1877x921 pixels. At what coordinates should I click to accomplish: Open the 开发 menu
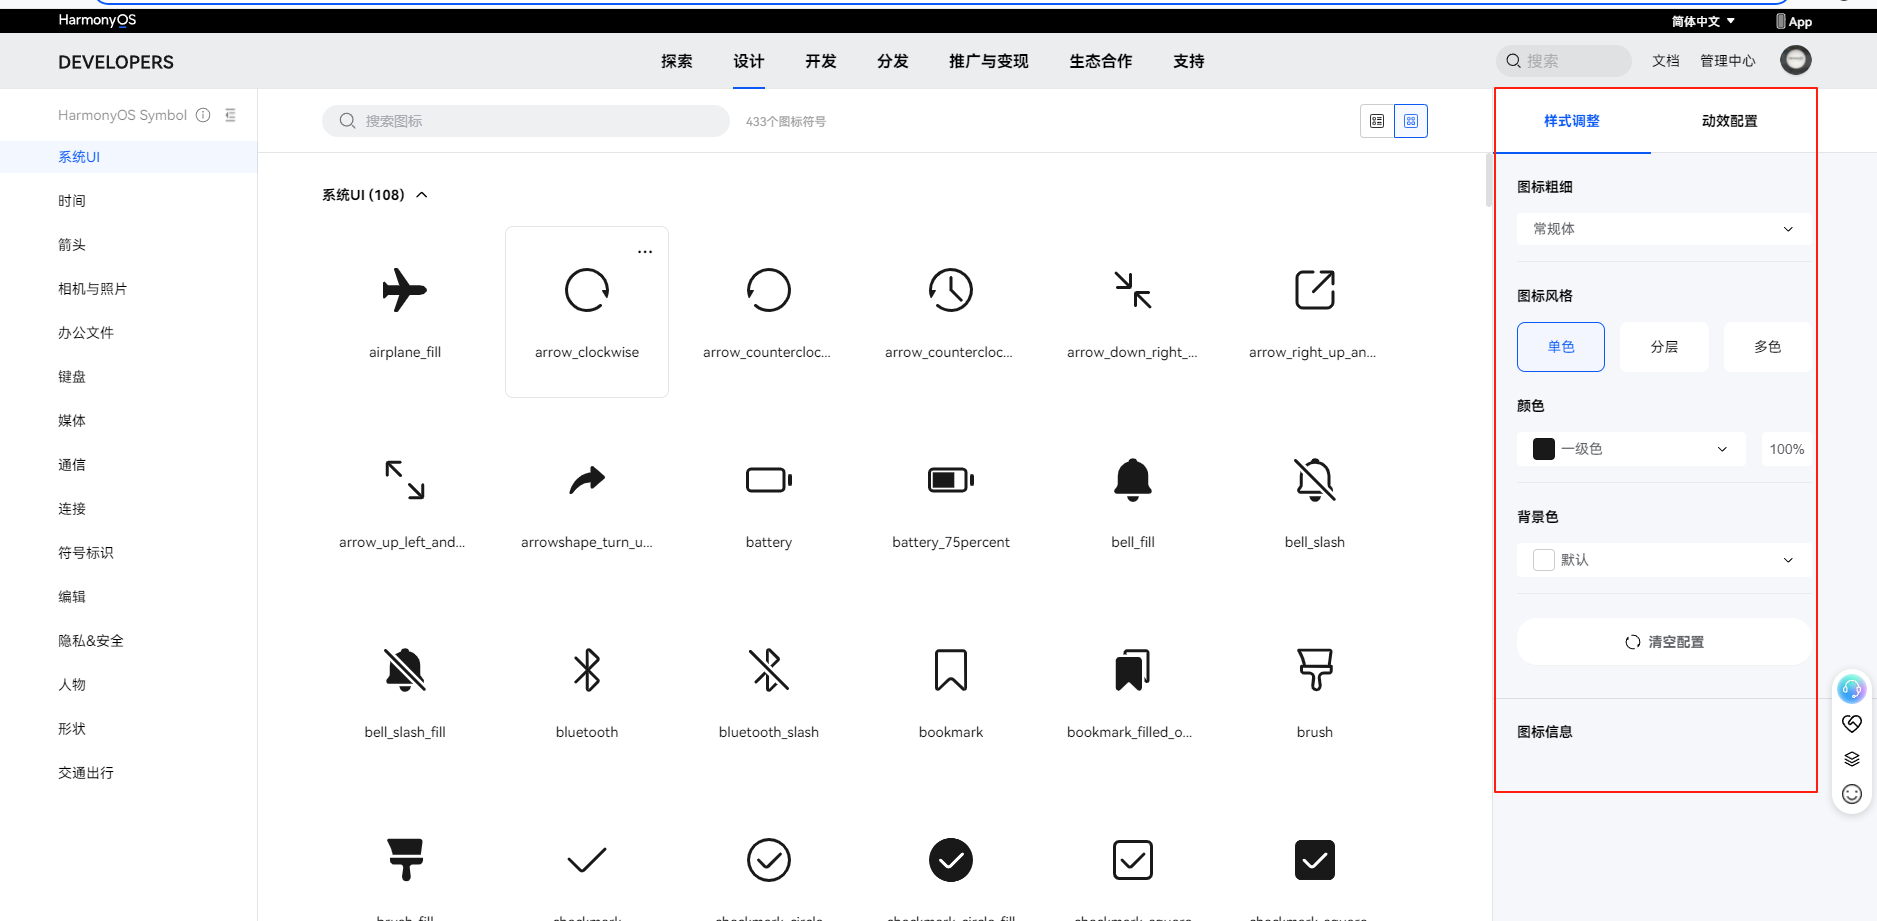click(821, 61)
